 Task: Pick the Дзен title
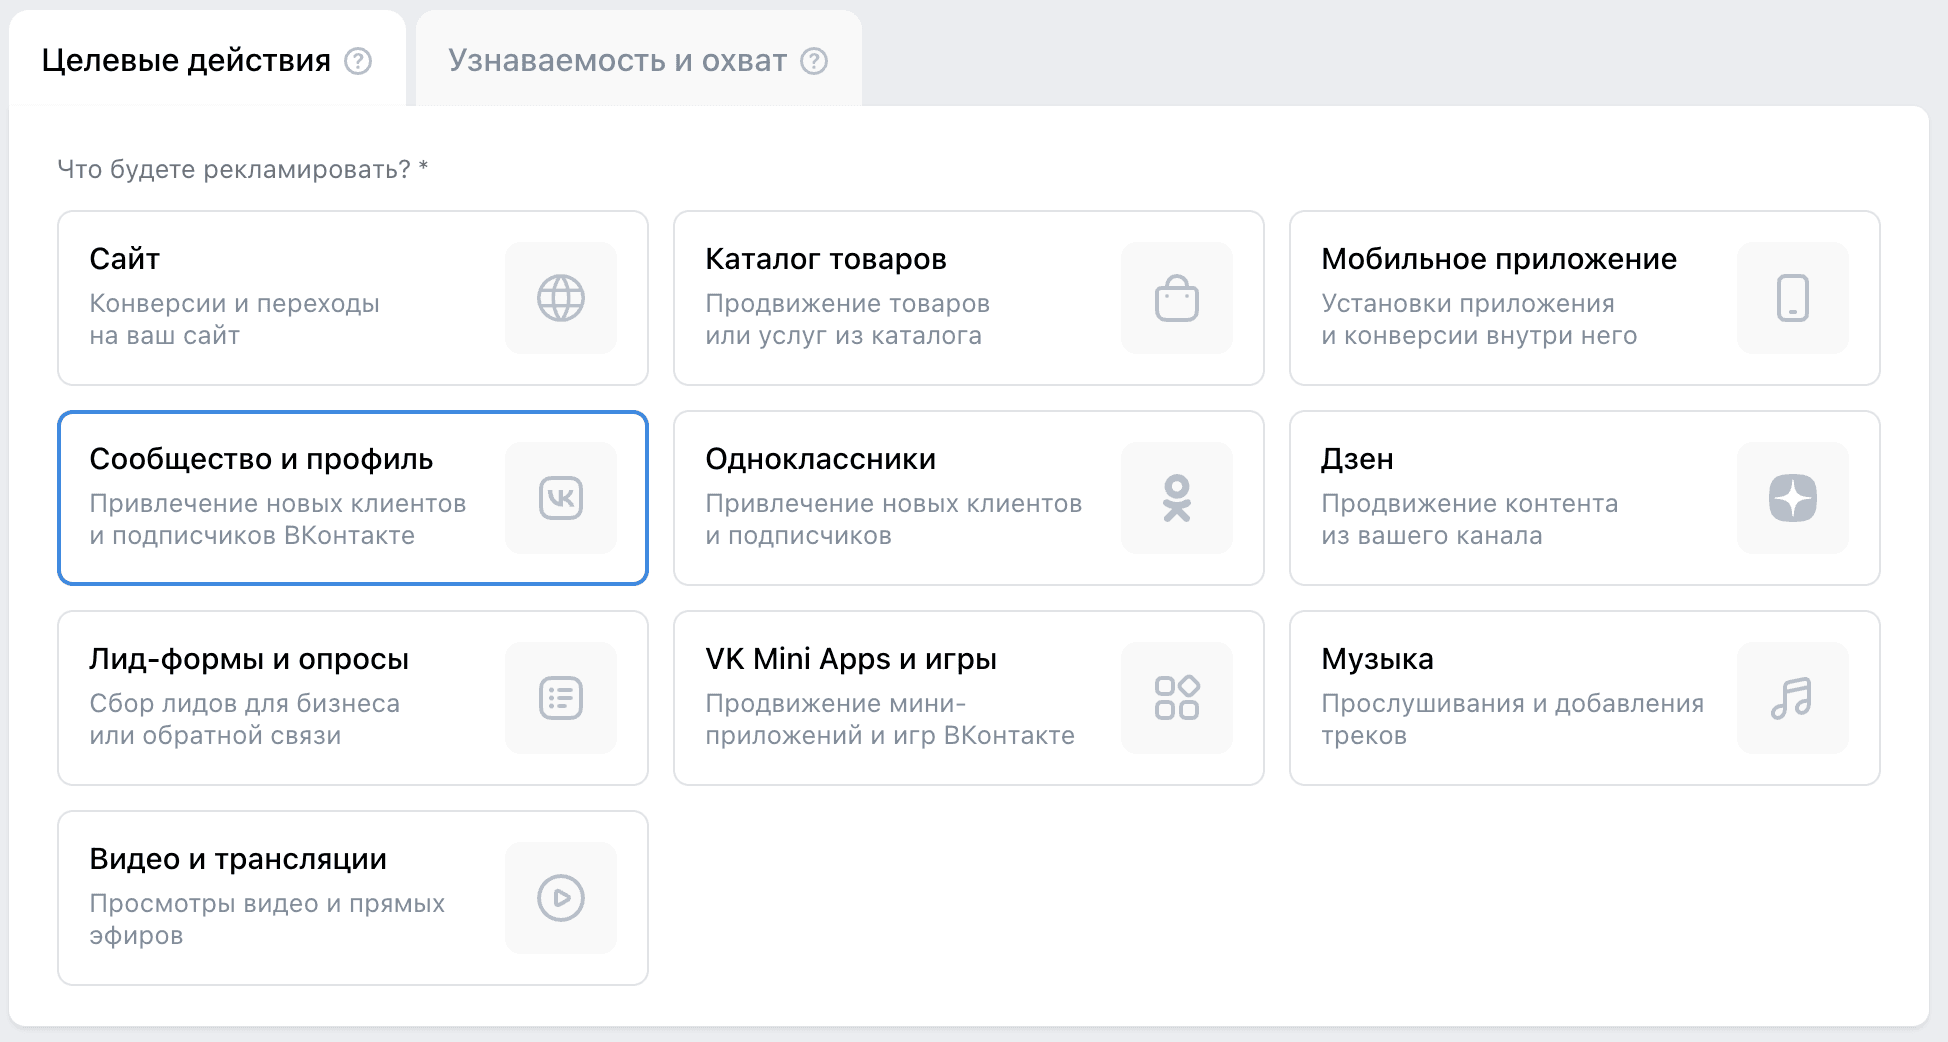coord(1357,459)
